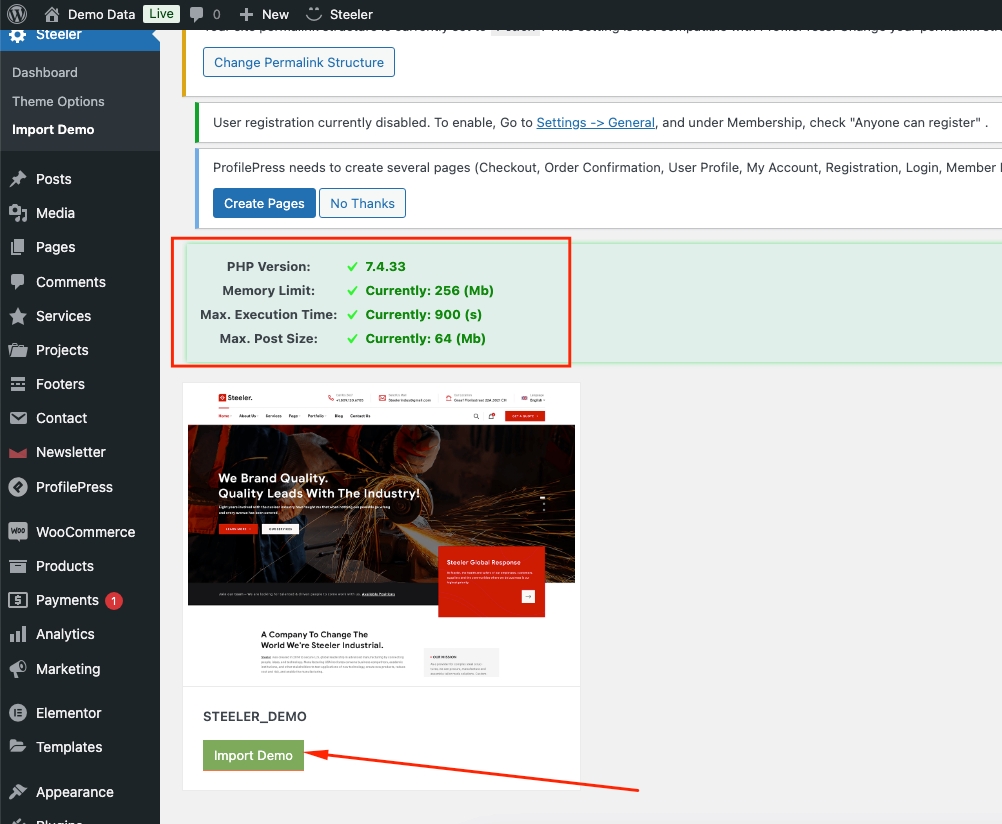Click the Analytics bar chart icon
The width and height of the screenshot is (1002, 824).
point(17,634)
